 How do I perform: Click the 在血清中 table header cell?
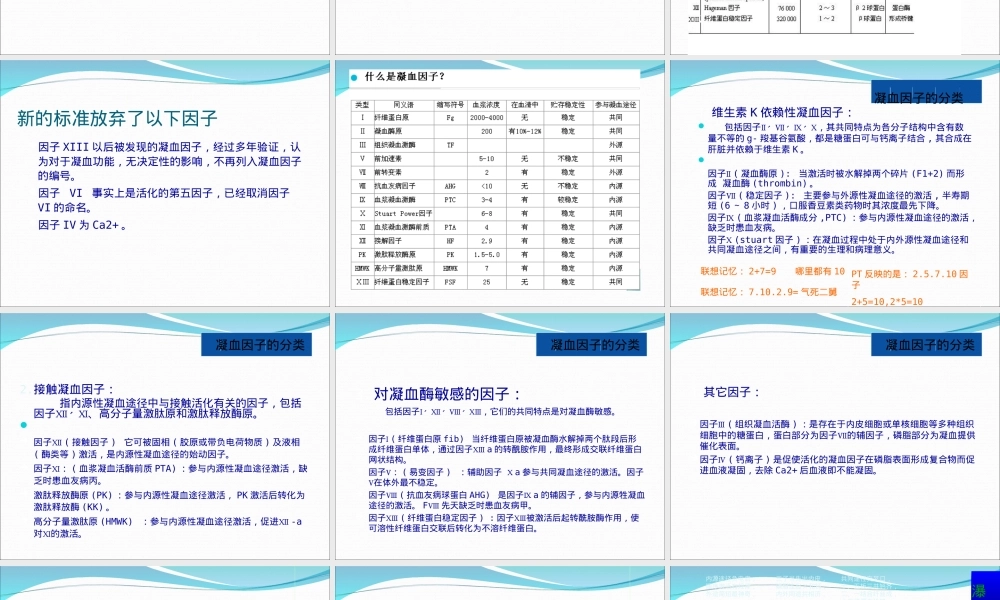[x=525, y=105]
